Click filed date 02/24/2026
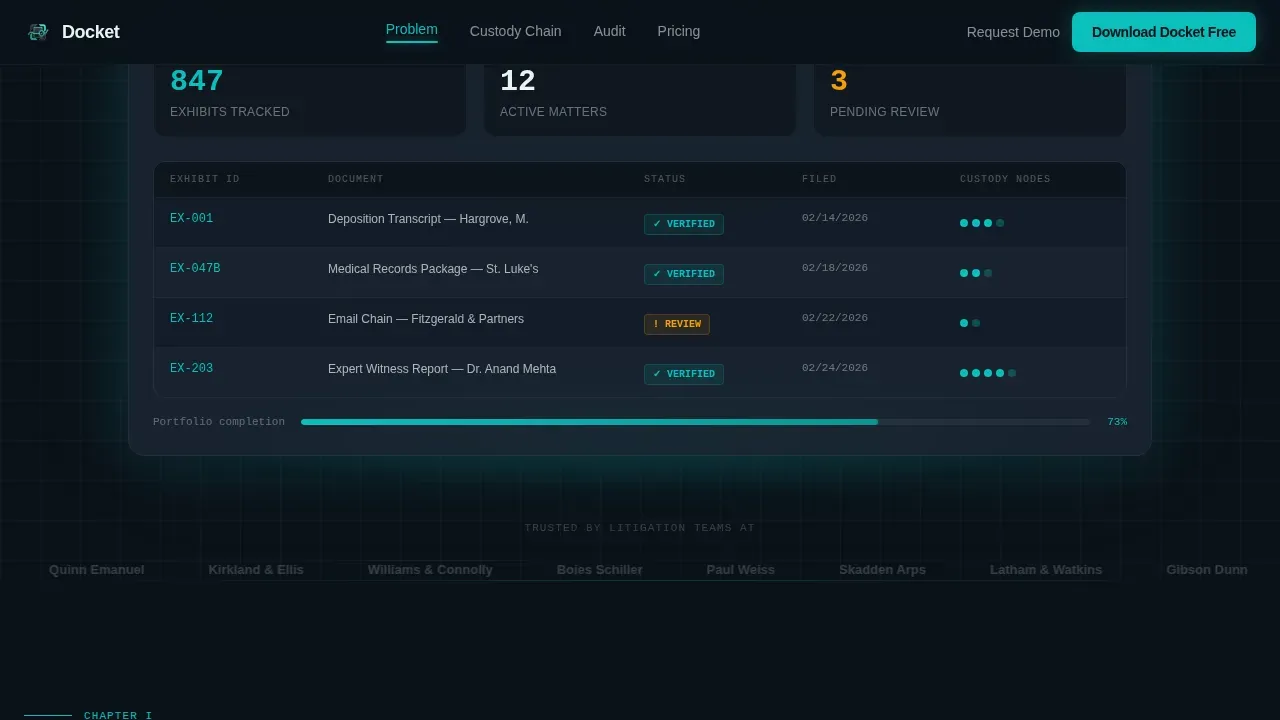The height and width of the screenshot is (720, 1280). pos(835,368)
